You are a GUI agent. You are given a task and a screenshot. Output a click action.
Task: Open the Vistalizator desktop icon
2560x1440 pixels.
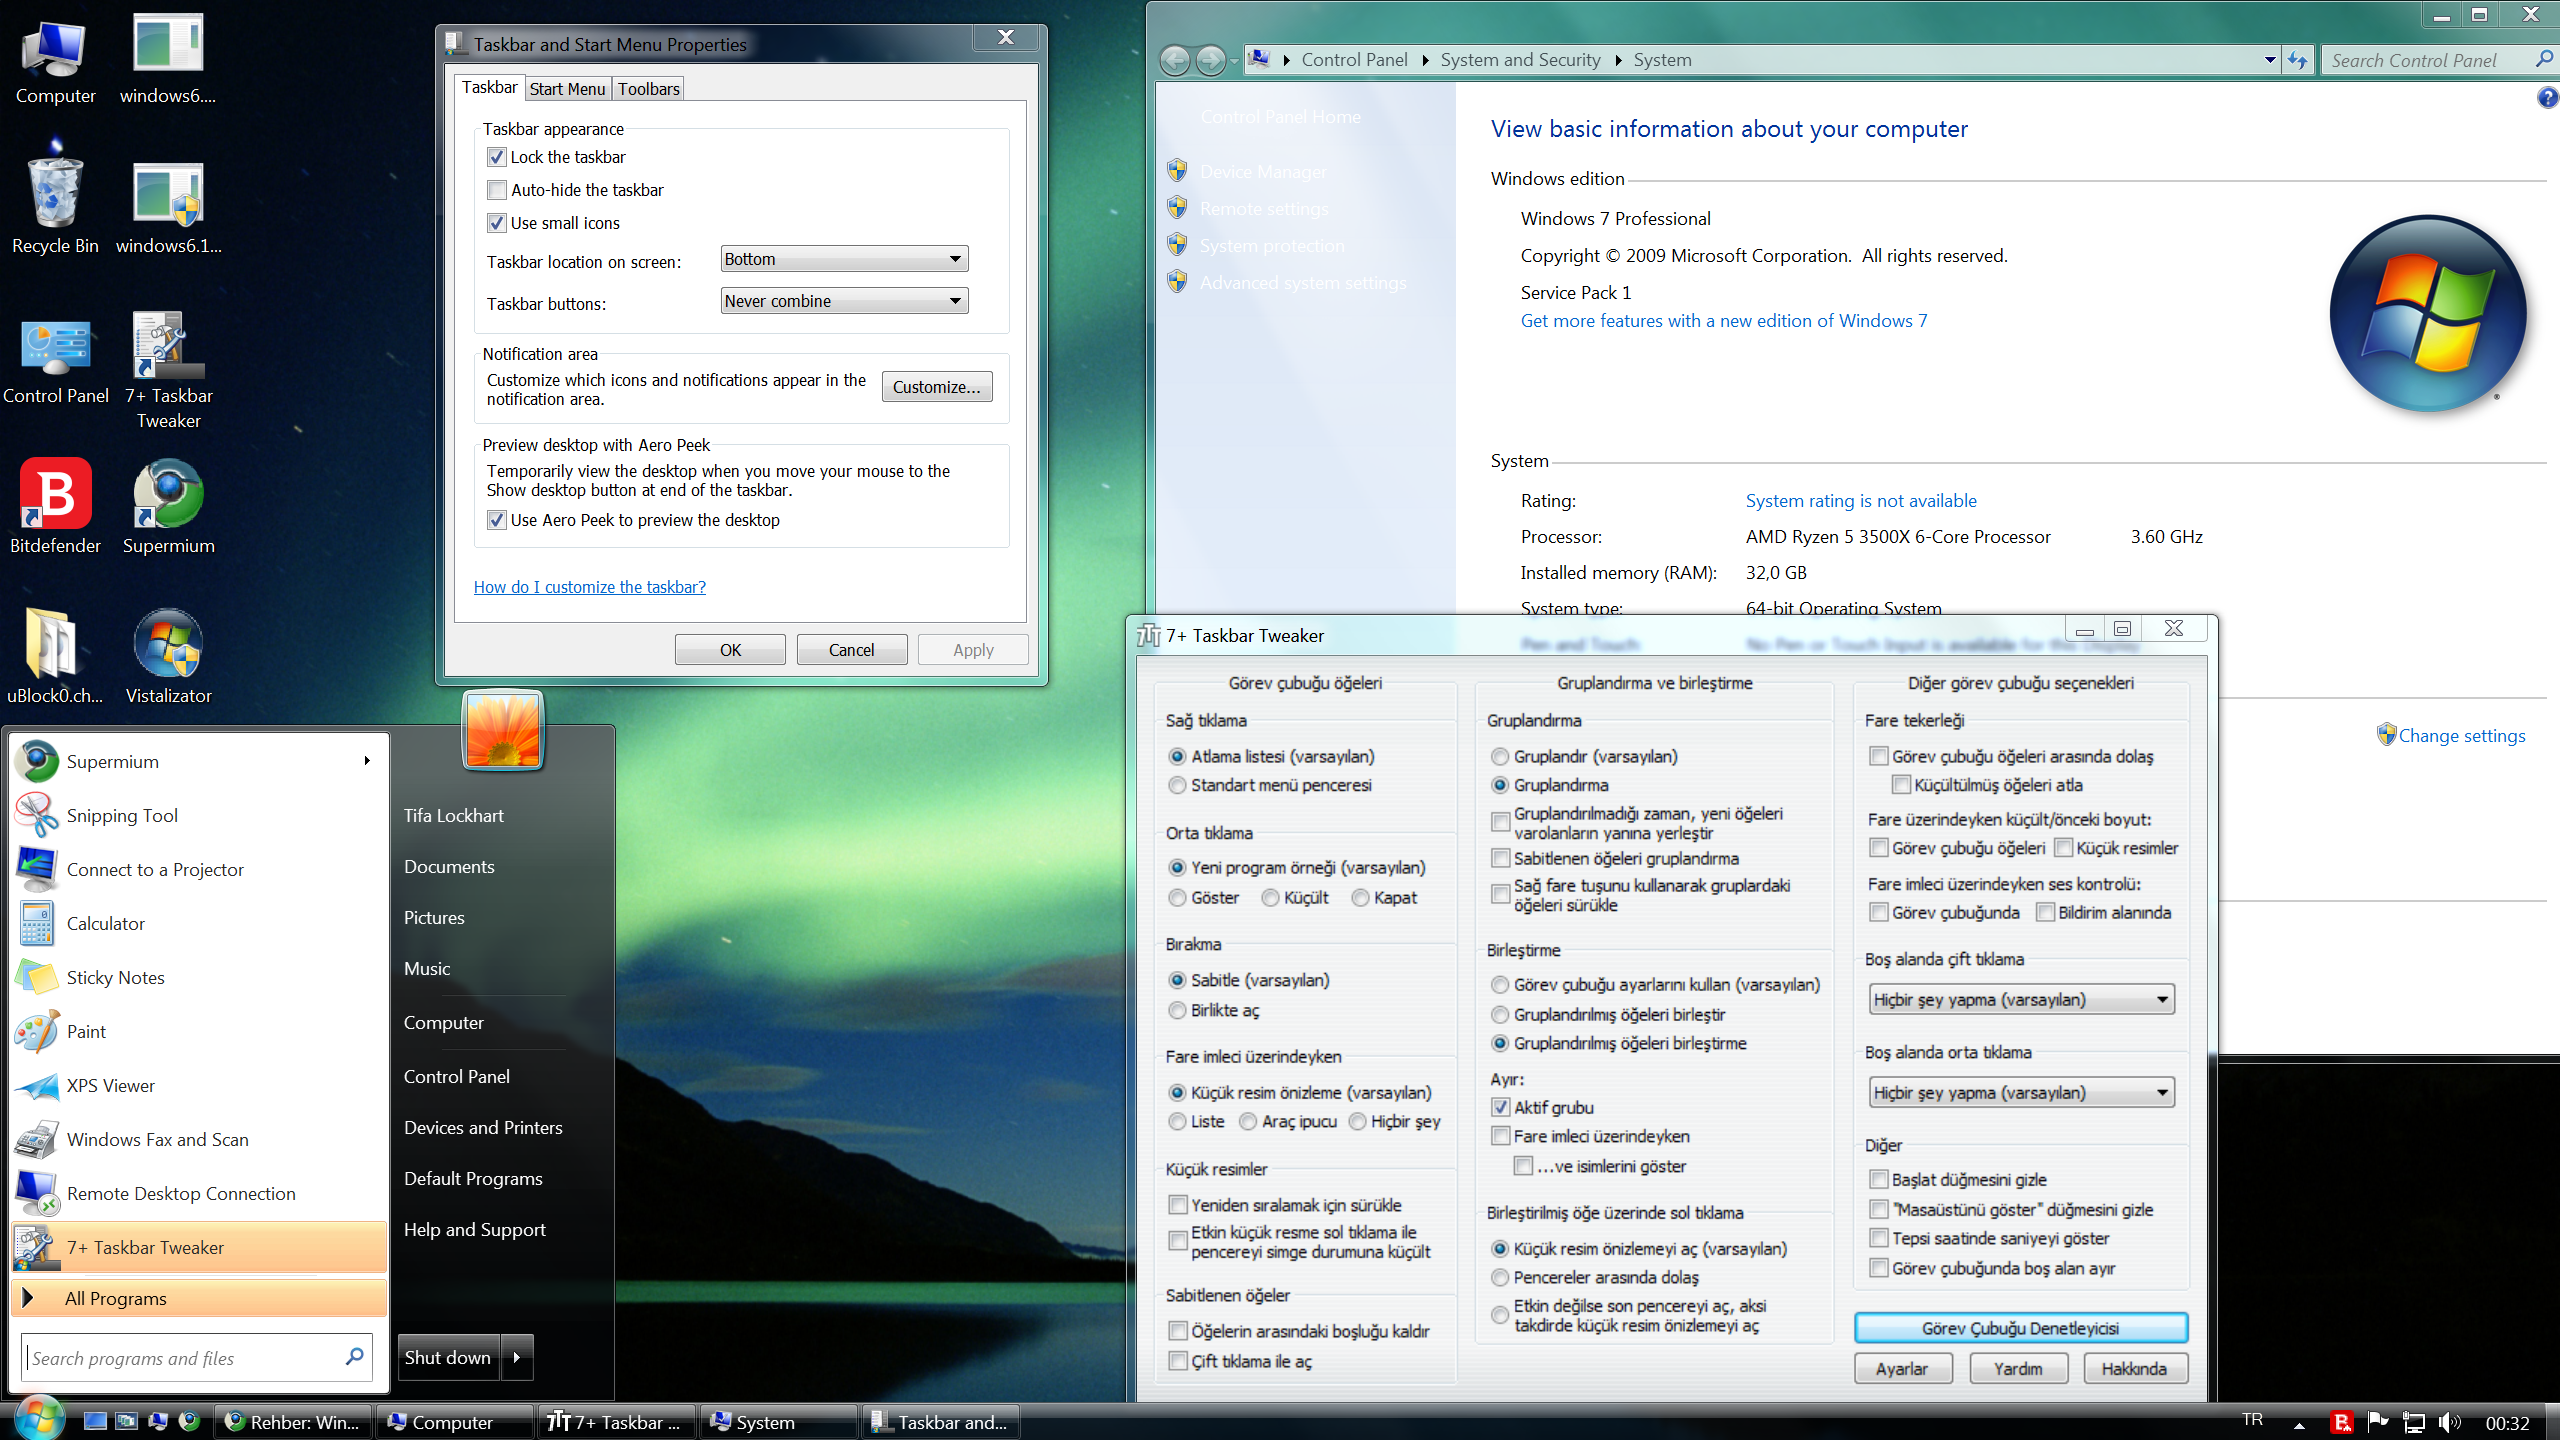tap(168, 656)
